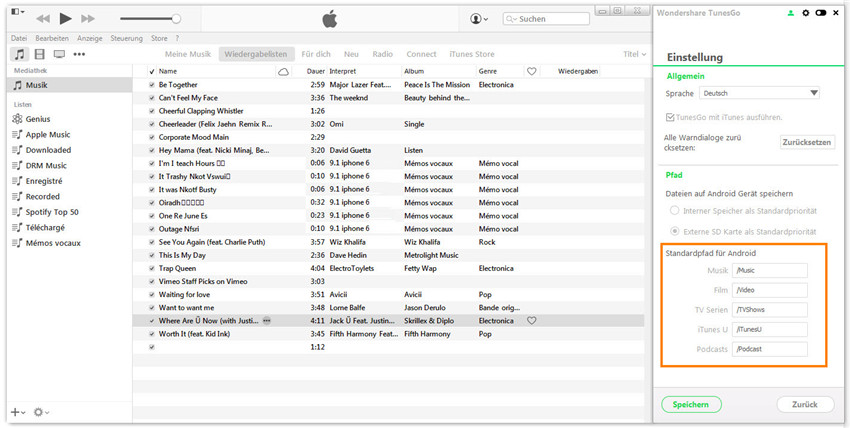
Task: Uncheck the Trap Queen checkbox
Action: point(152,269)
